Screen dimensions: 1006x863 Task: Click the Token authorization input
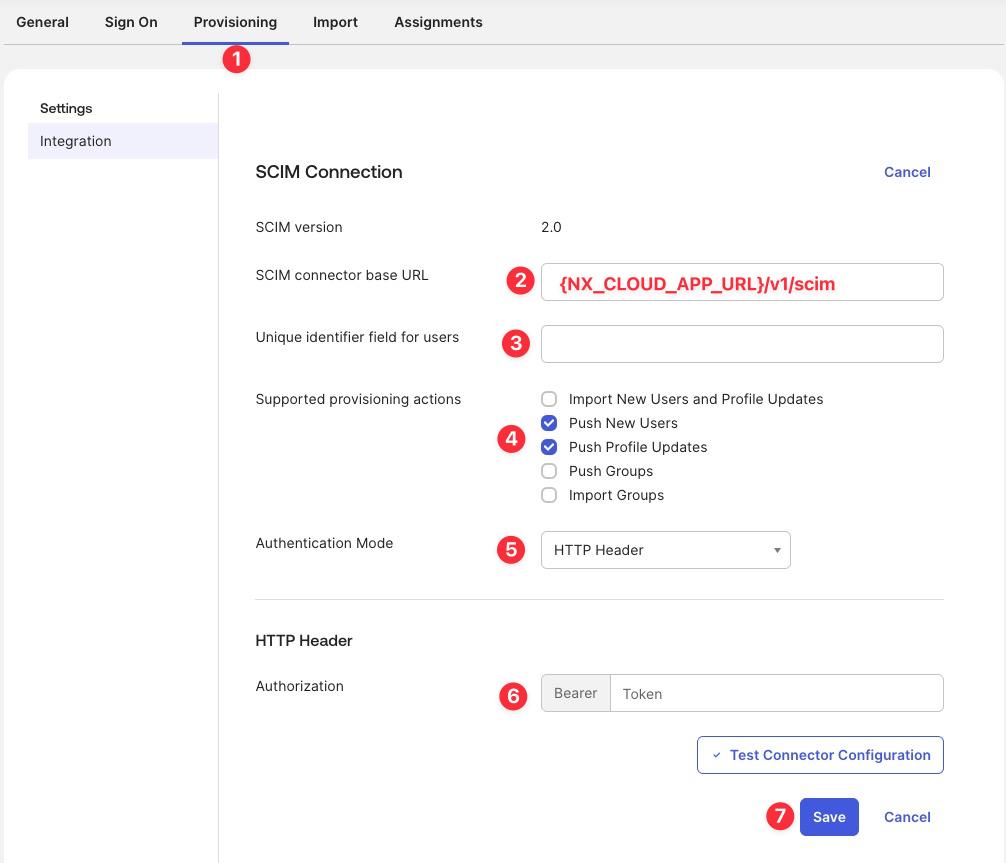(777, 693)
